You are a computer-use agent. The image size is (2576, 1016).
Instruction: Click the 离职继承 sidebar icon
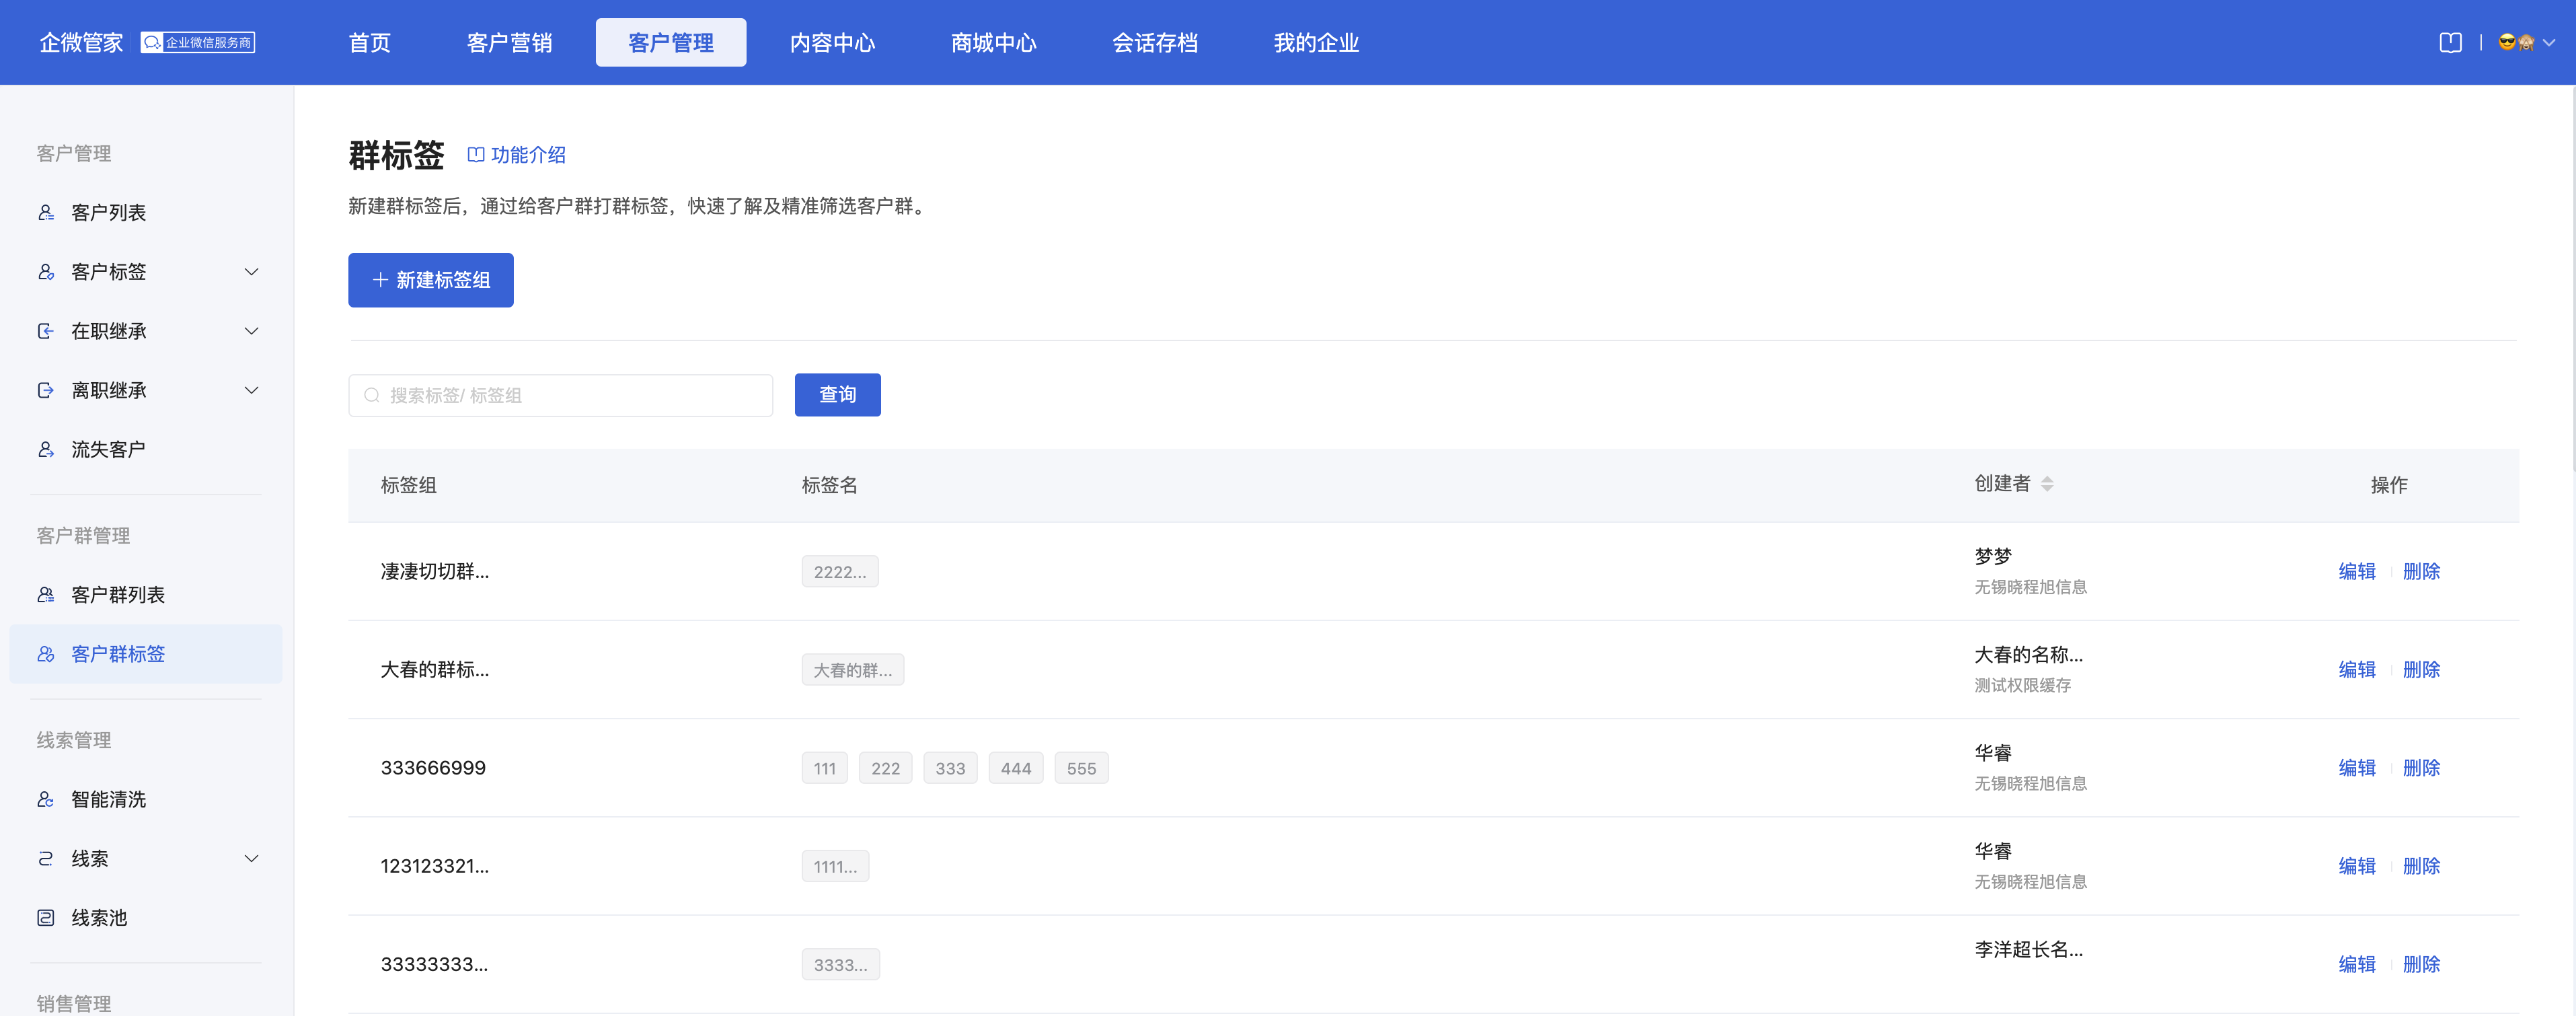coord(46,390)
